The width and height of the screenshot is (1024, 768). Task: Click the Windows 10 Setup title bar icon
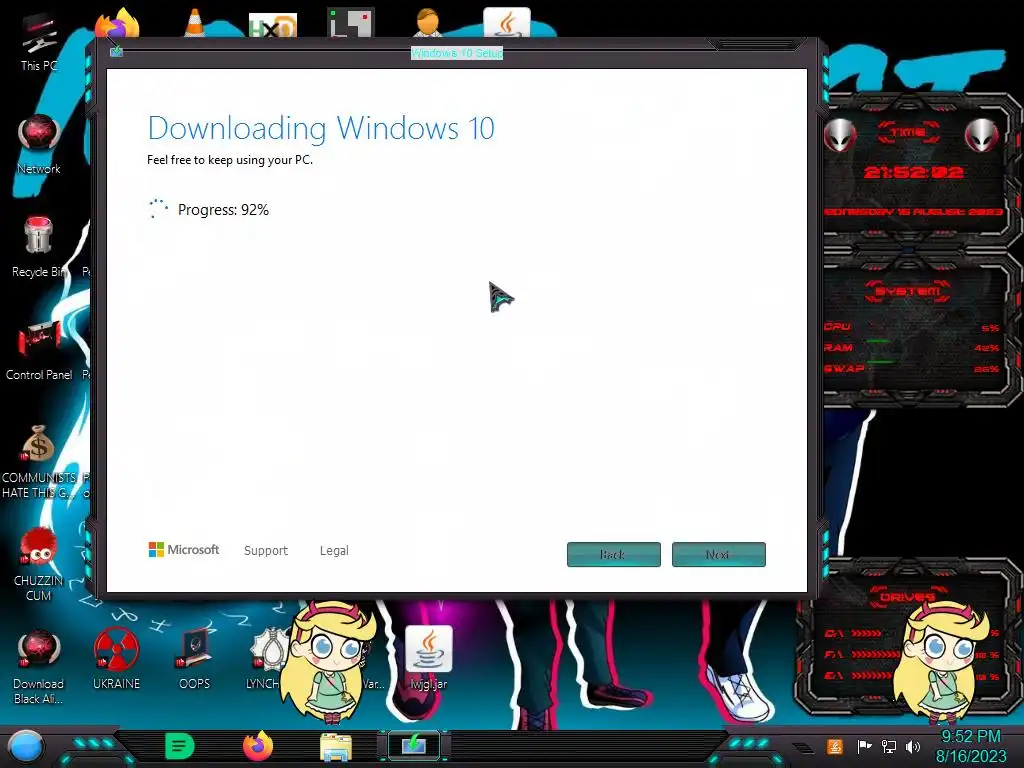point(116,51)
